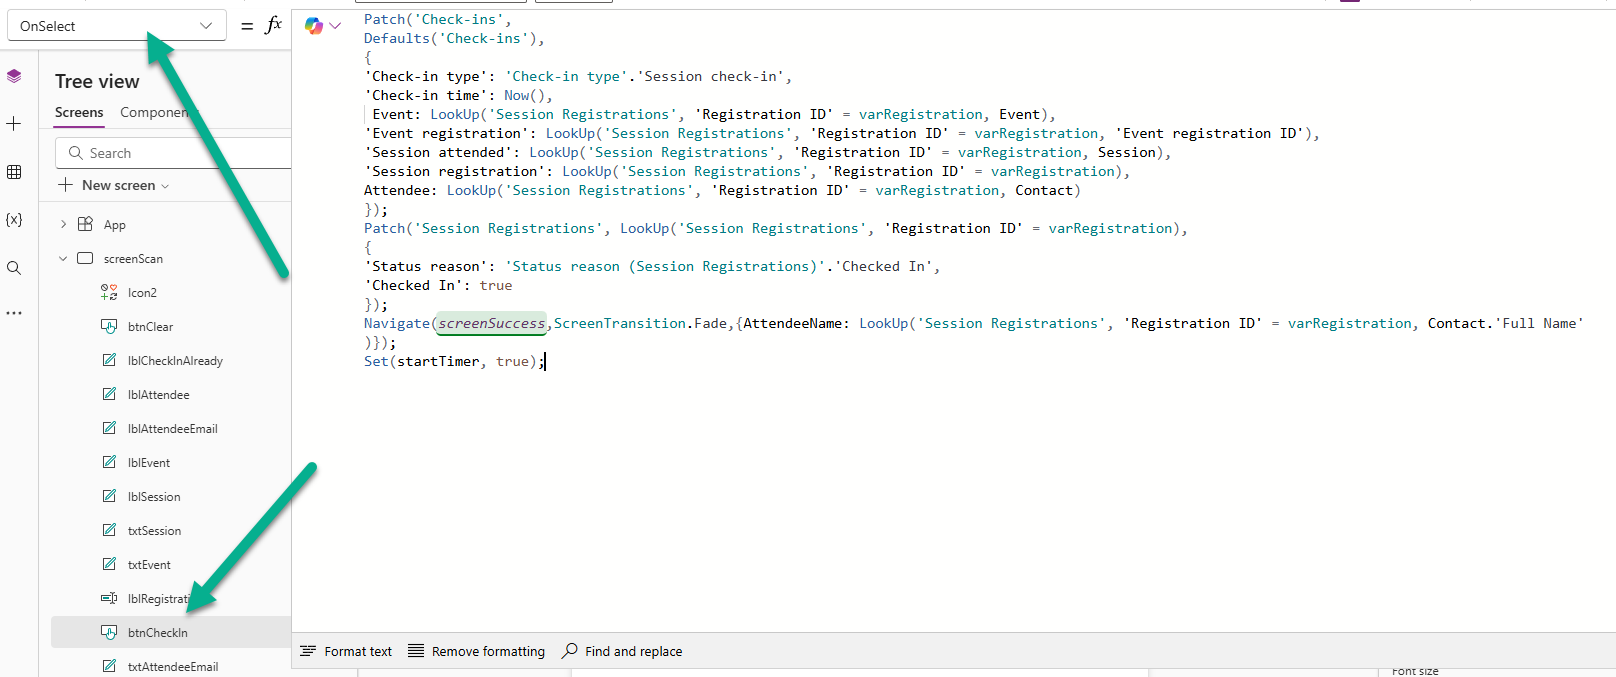Open the OnSelect property dropdown
Screen dimensions: 1616x677
click(116, 26)
